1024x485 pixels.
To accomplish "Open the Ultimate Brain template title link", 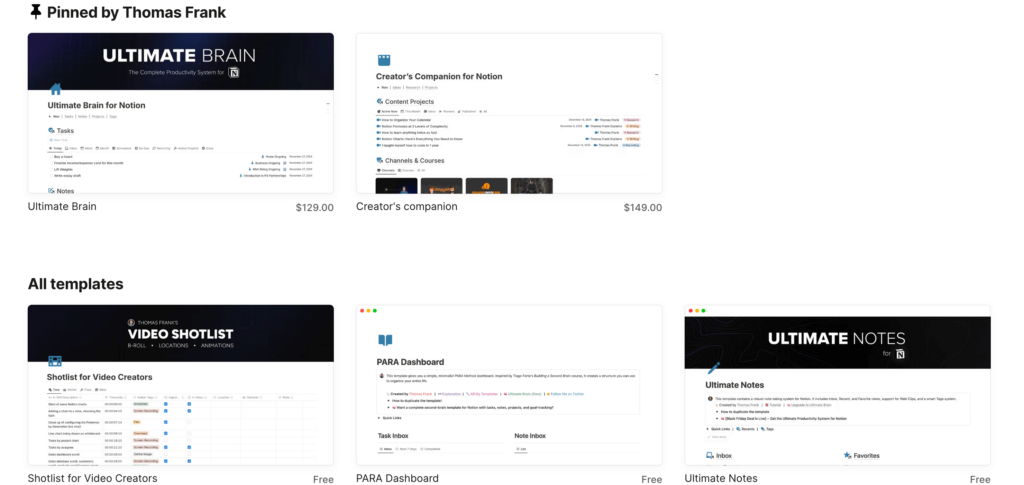I will (x=62, y=207).
